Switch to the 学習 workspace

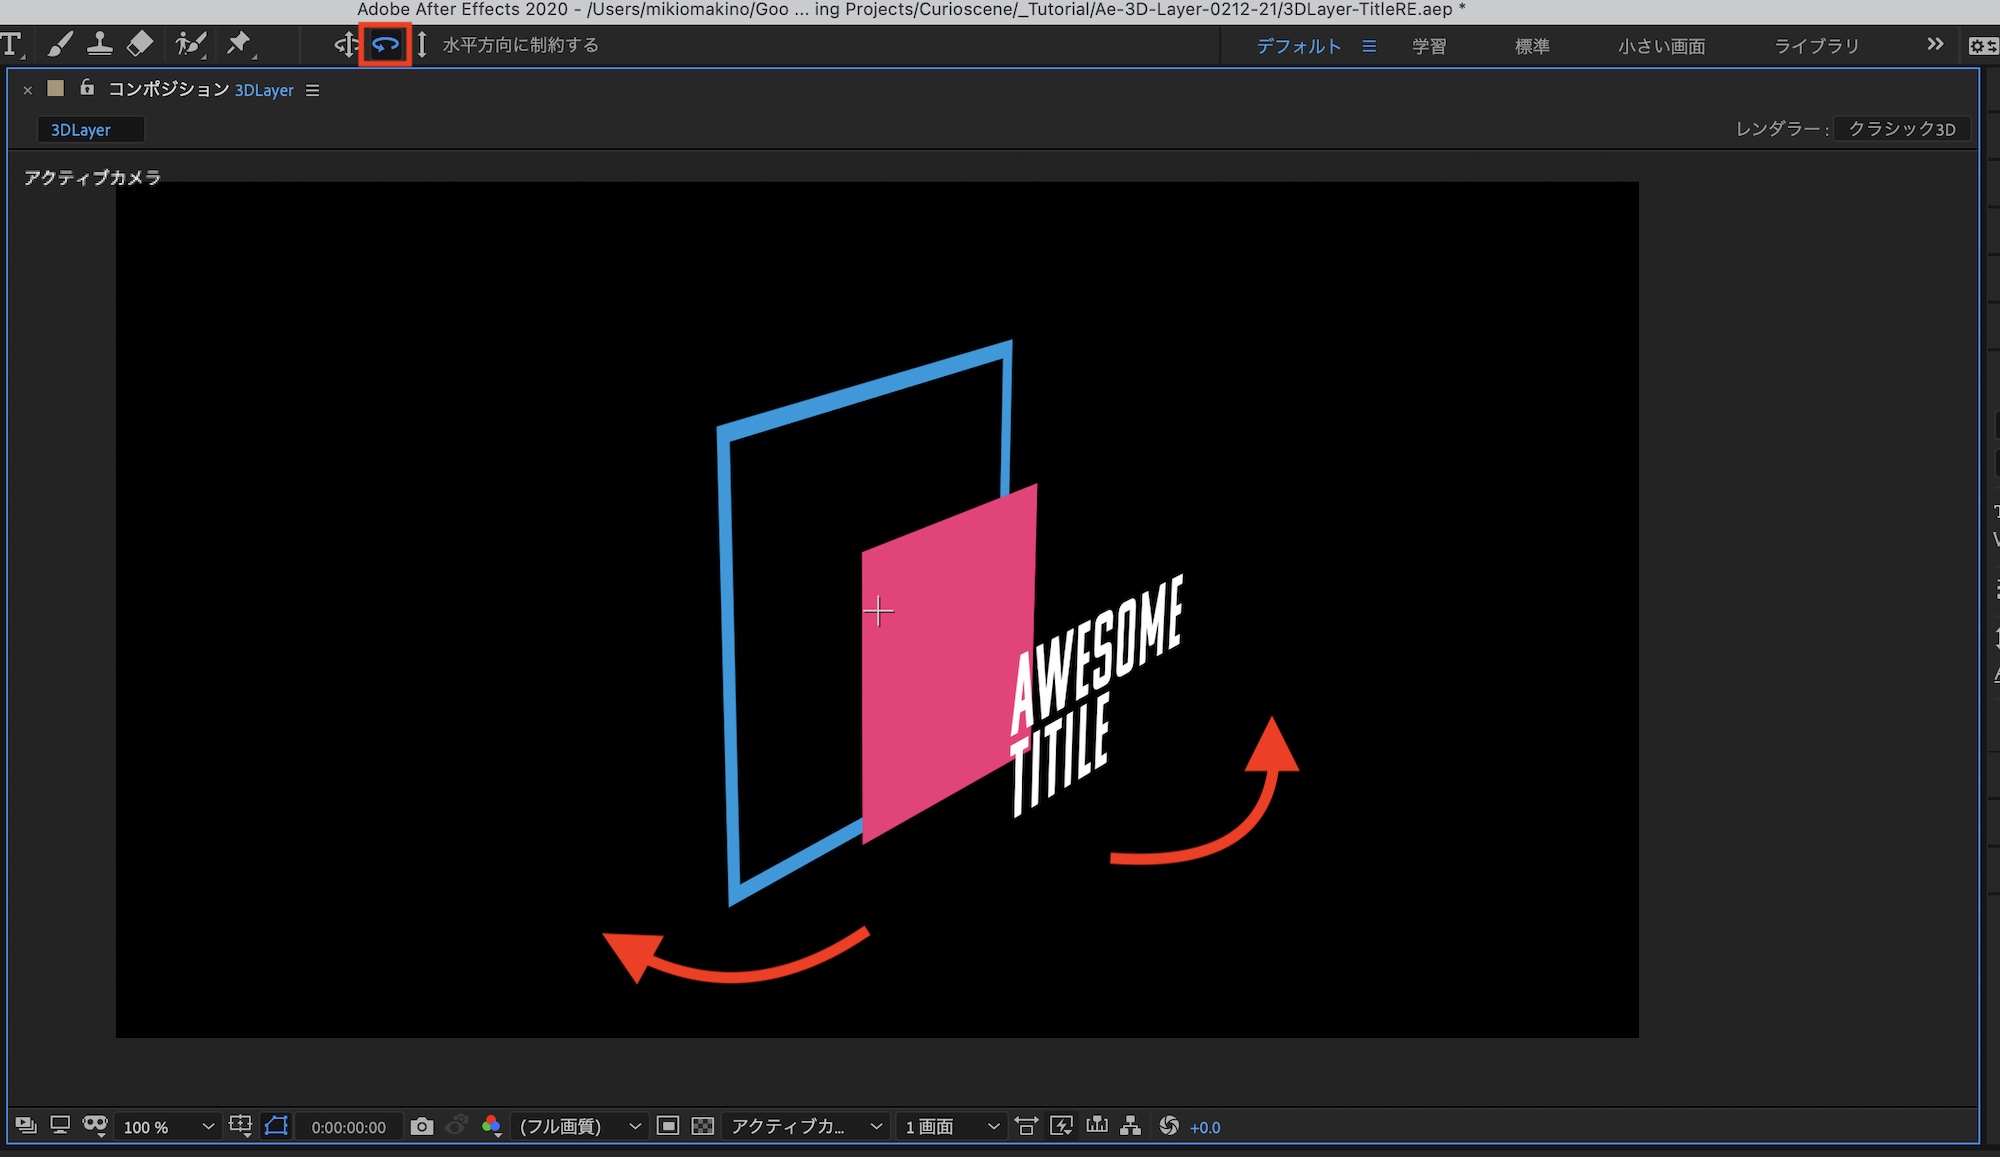point(1428,46)
